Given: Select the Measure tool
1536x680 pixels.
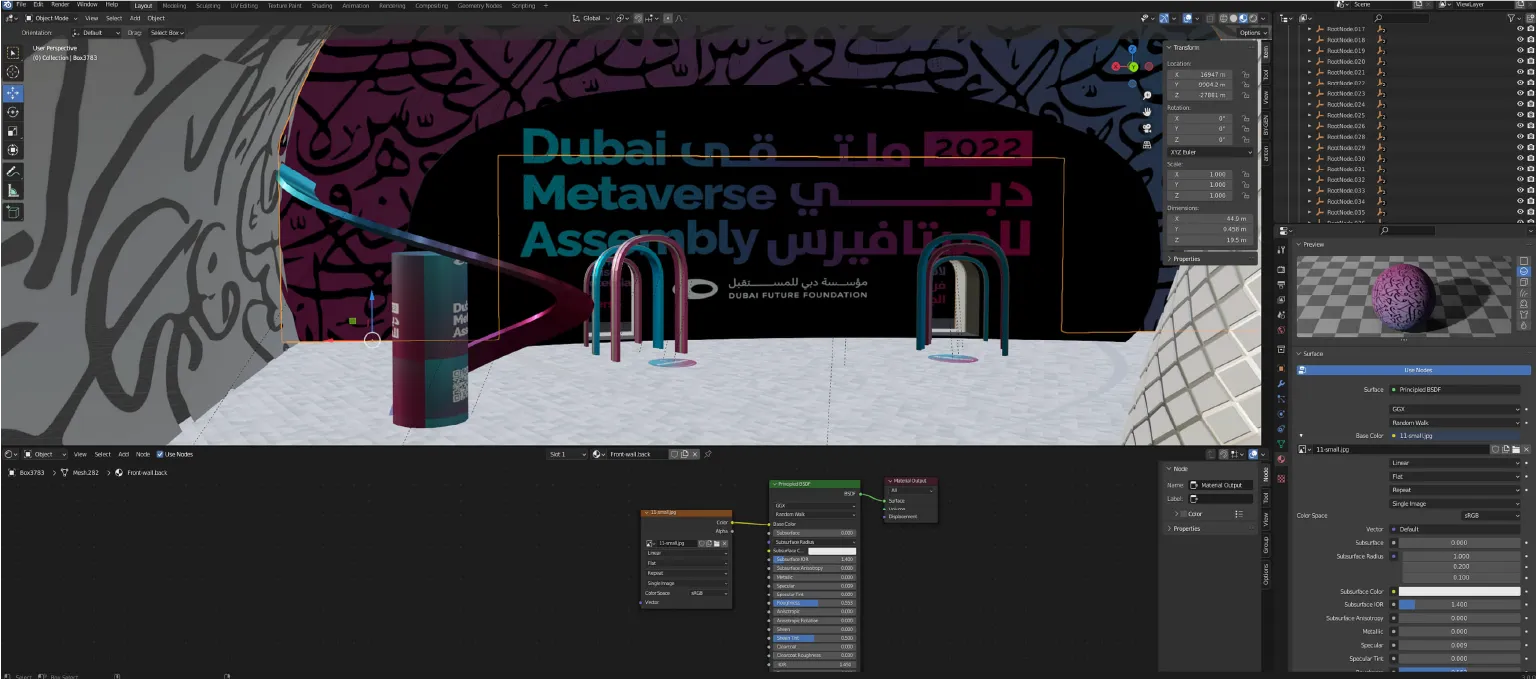Looking at the screenshot, I should (13, 190).
